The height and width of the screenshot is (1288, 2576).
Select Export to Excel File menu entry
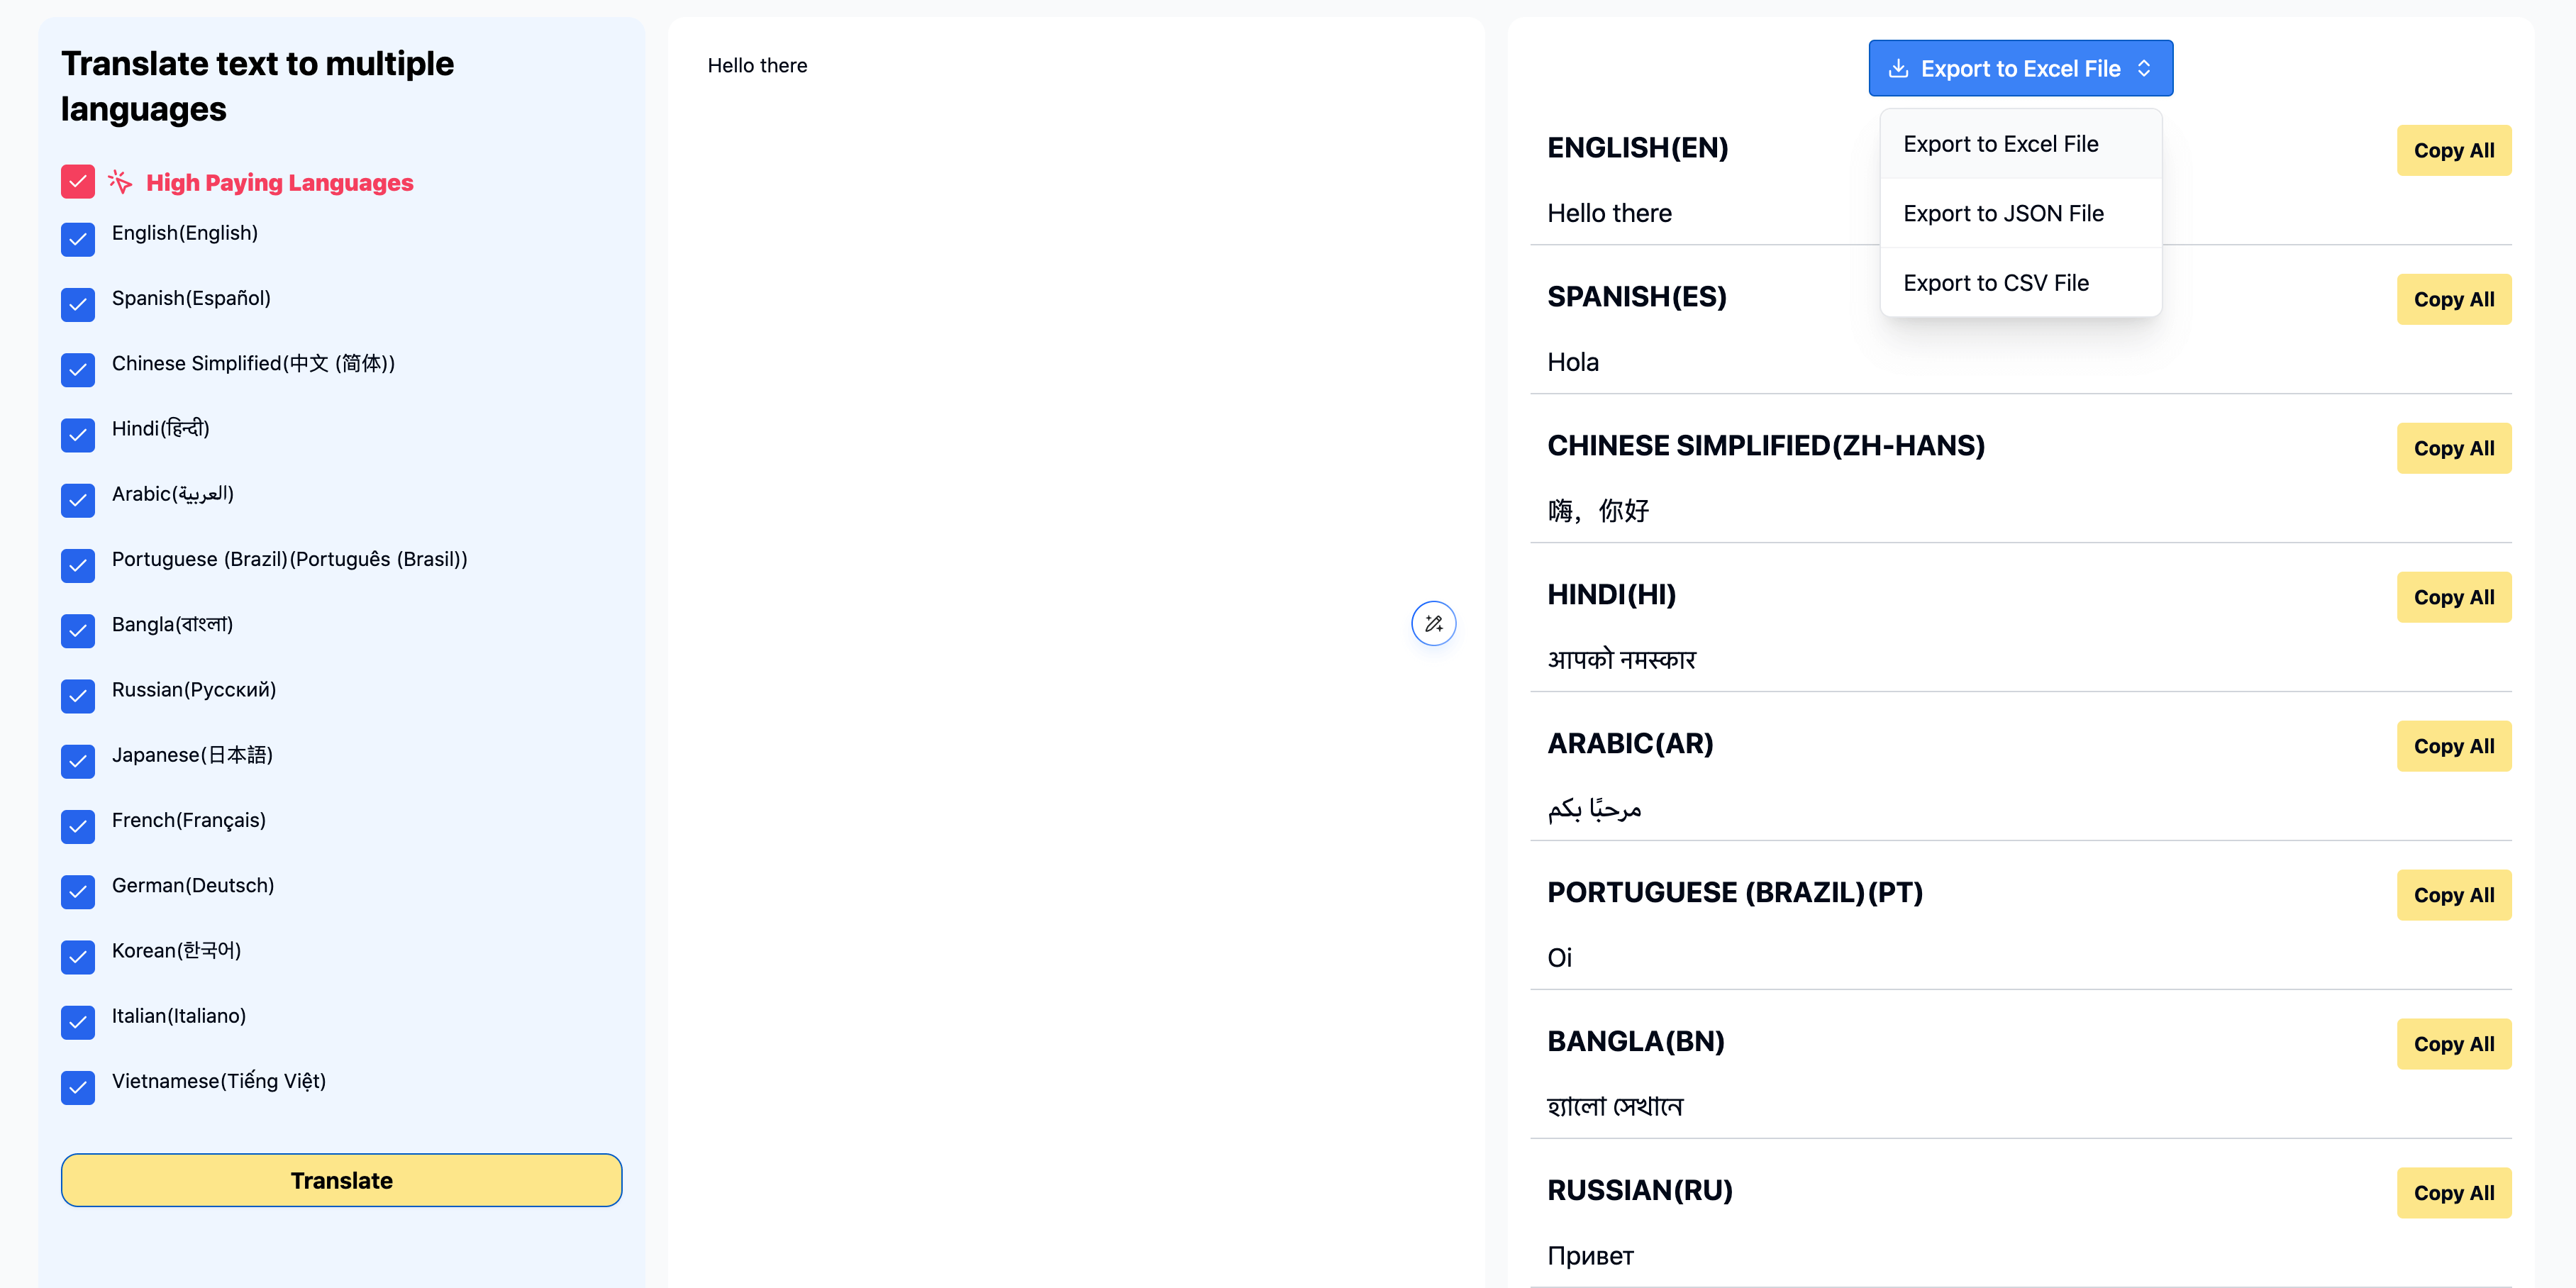(x=2001, y=143)
